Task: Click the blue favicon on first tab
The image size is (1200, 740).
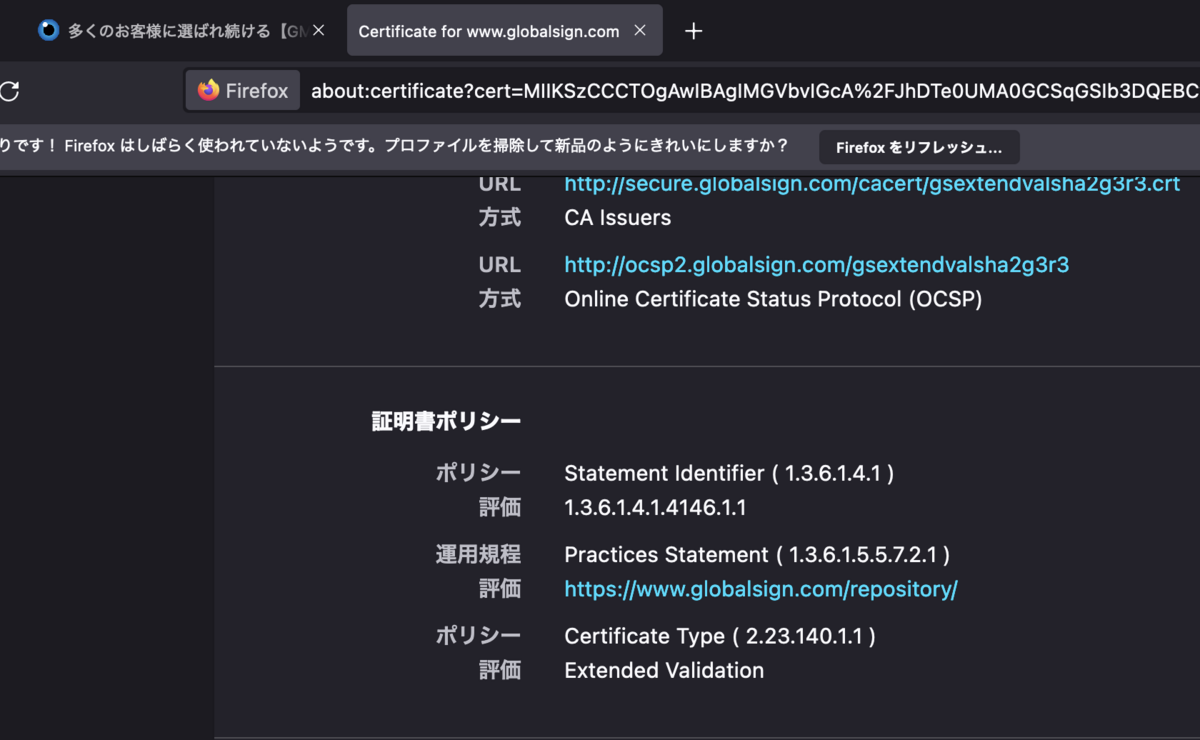Action: click(48, 31)
